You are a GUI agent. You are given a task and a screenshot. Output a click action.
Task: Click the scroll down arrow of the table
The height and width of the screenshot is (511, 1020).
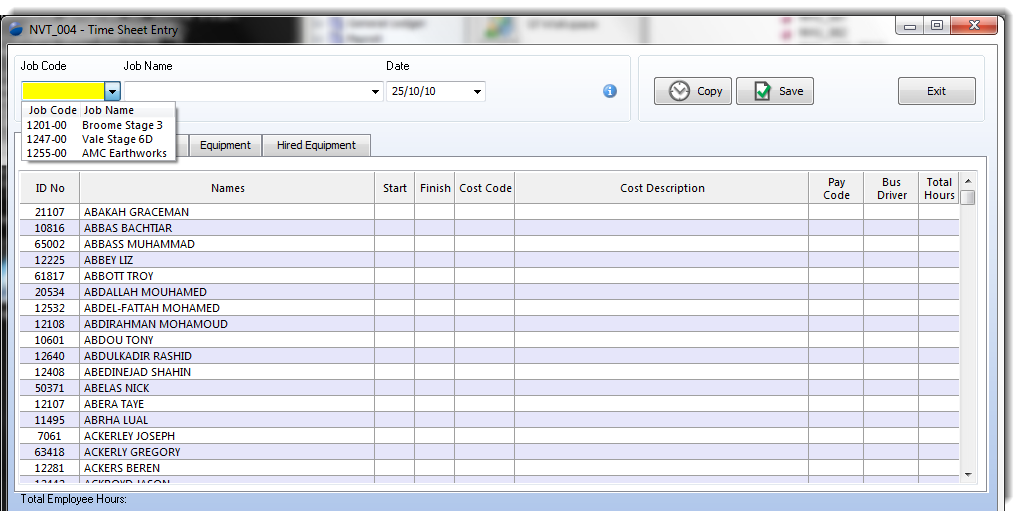(968, 475)
